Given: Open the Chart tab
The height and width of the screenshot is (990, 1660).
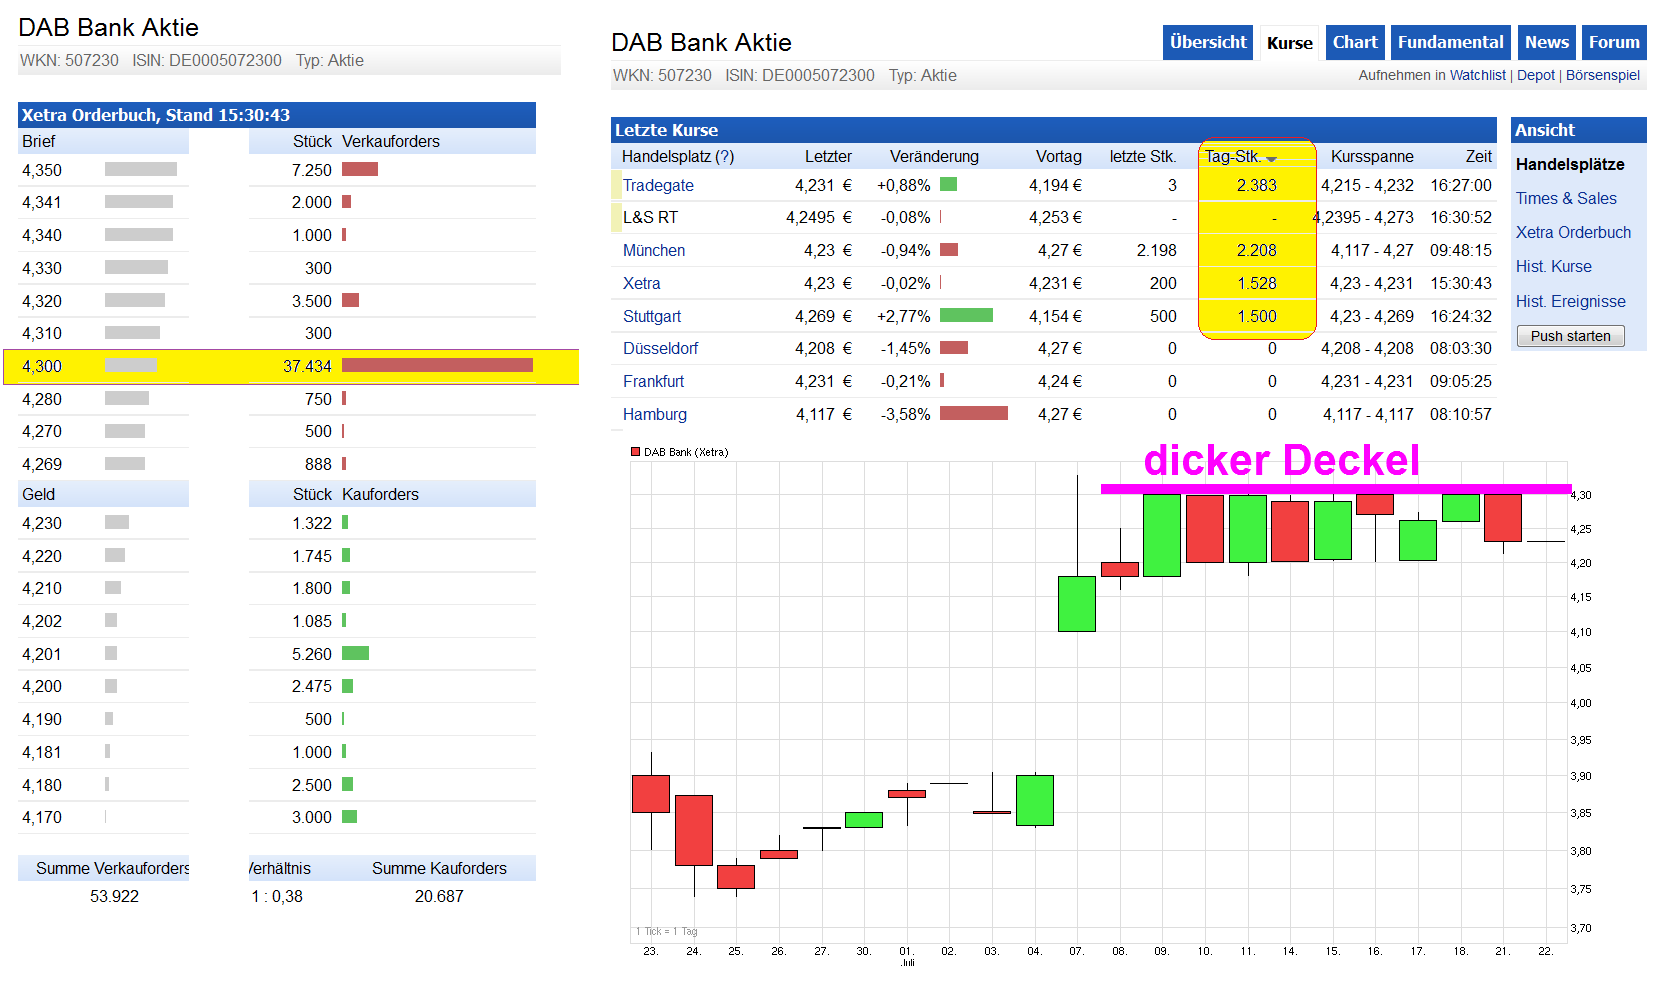Looking at the screenshot, I should [x=1354, y=43].
